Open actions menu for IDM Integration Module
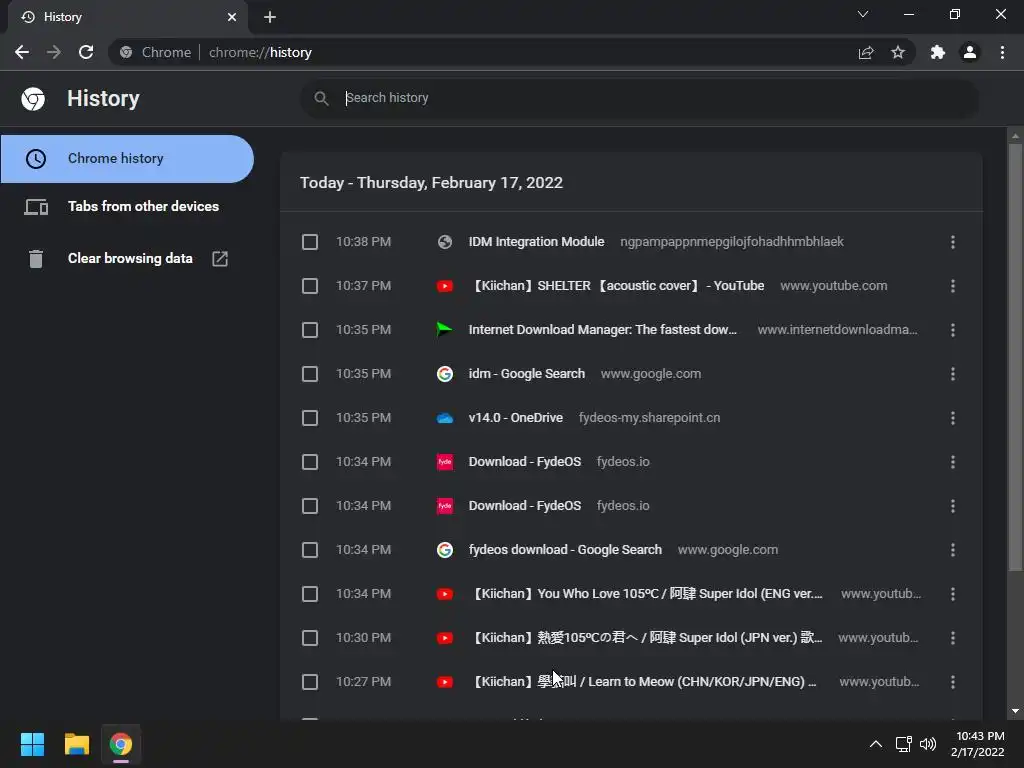 [953, 242]
